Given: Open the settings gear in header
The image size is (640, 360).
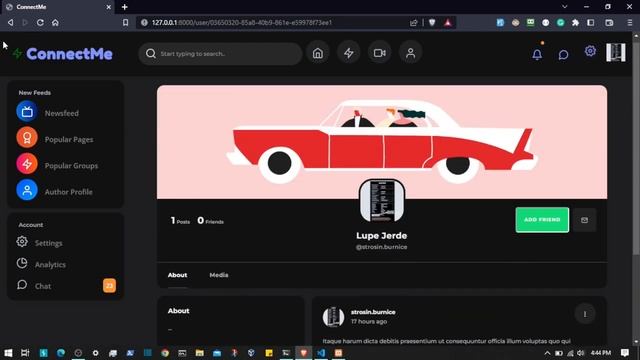Looking at the screenshot, I should [590, 51].
